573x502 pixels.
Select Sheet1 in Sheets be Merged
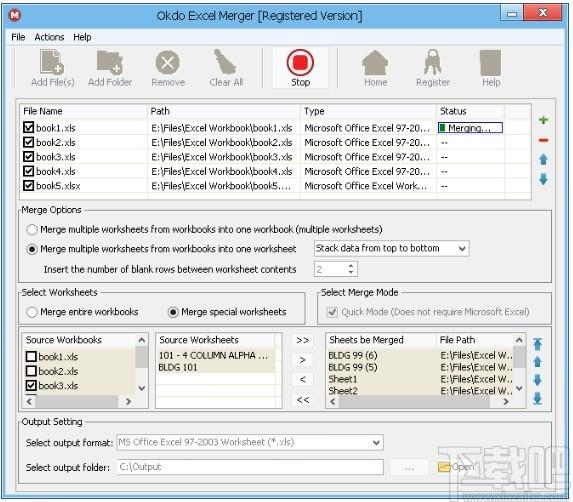(x=343, y=379)
